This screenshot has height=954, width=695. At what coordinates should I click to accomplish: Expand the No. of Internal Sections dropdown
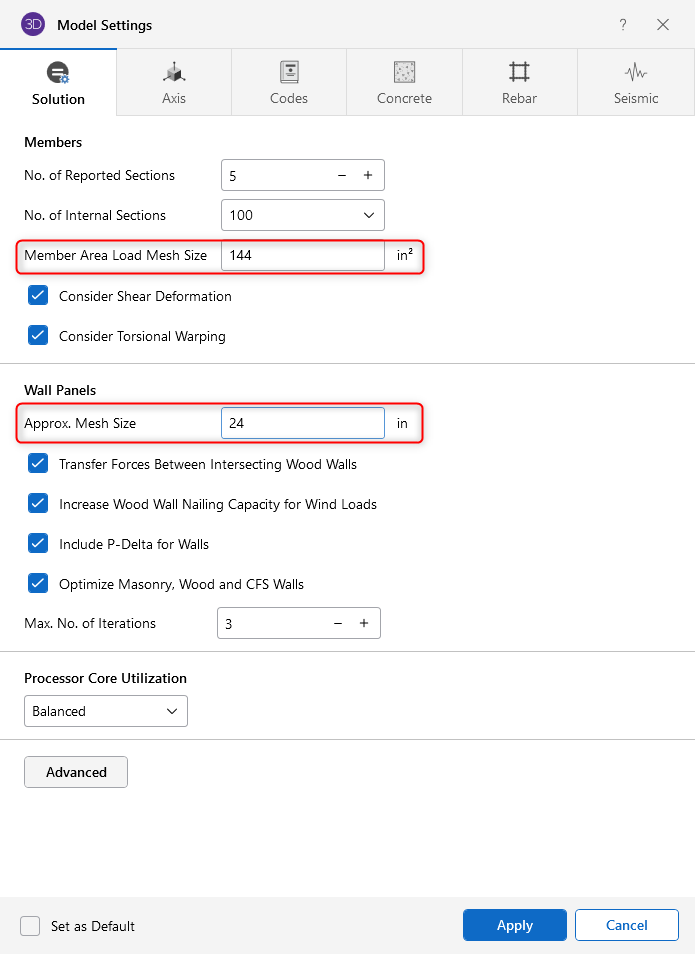302,215
